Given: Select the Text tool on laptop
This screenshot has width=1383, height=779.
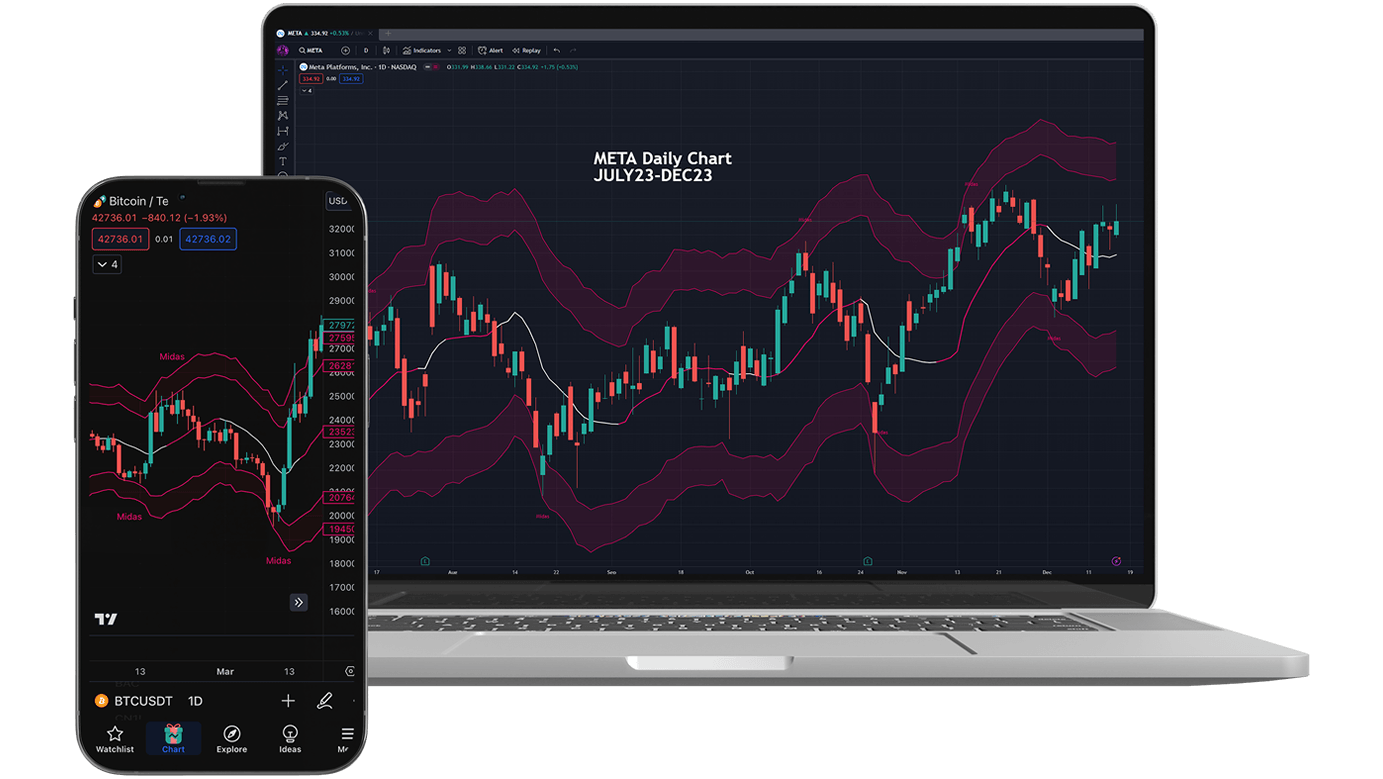Looking at the screenshot, I should (283, 161).
